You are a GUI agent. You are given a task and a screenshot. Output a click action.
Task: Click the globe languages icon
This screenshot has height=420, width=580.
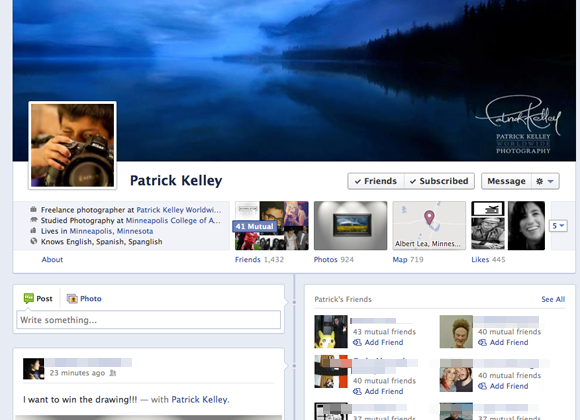coord(33,241)
